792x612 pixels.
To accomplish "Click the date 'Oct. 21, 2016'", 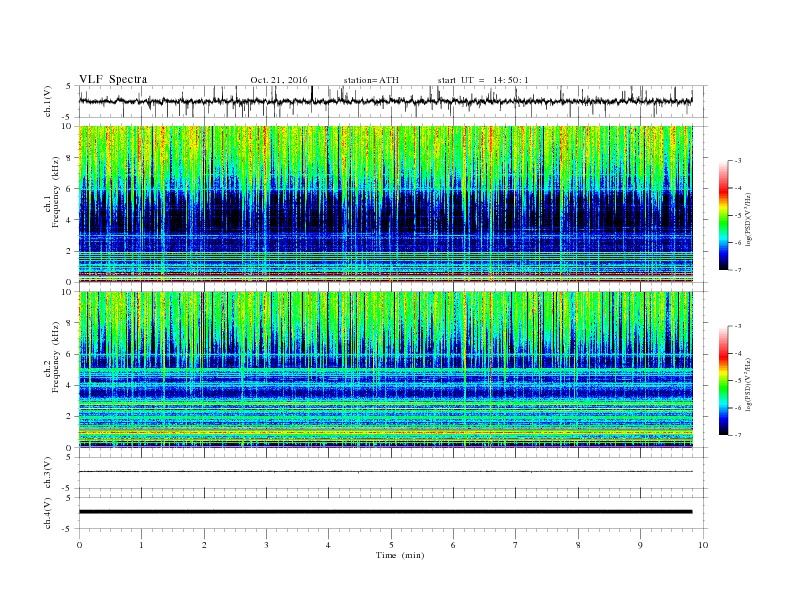I will point(279,80).
